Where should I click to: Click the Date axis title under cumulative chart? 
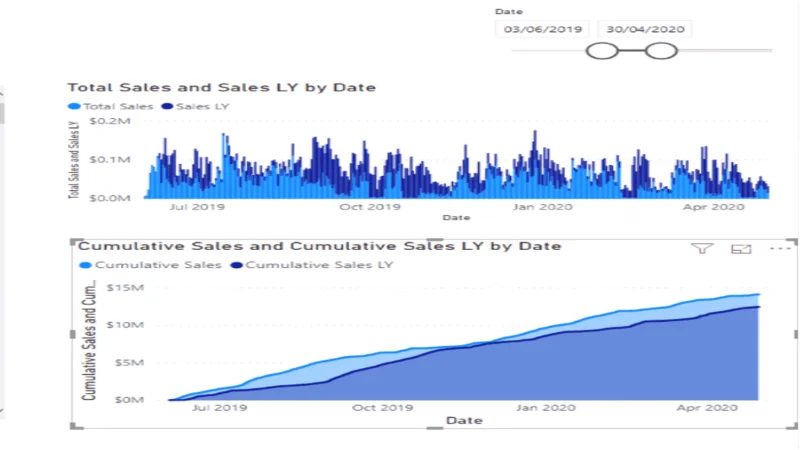tap(464, 420)
